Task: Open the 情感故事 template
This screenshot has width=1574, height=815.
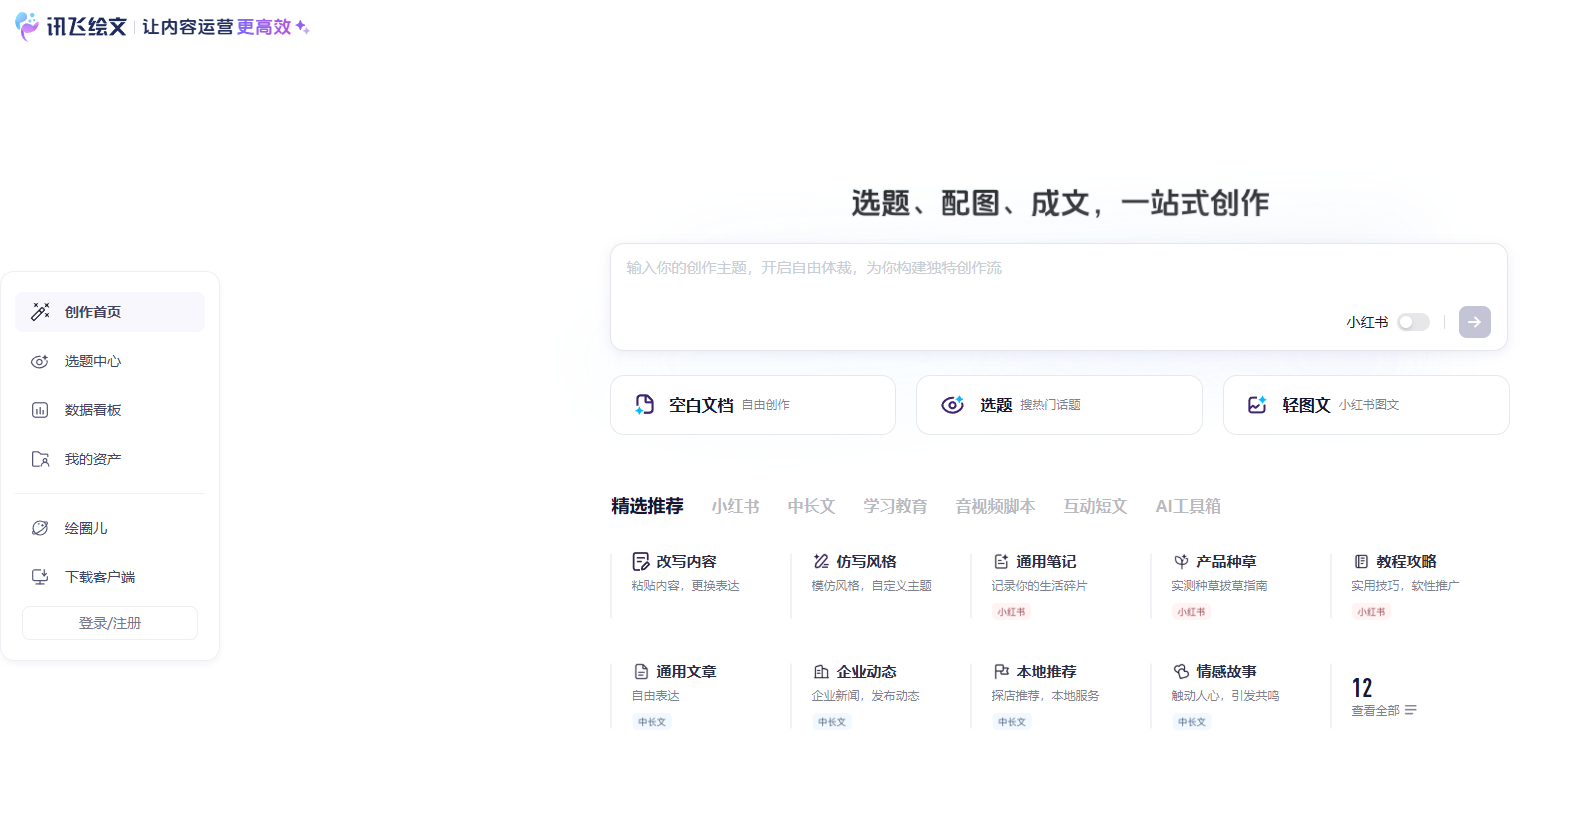Action: click(x=1226, y=672)
